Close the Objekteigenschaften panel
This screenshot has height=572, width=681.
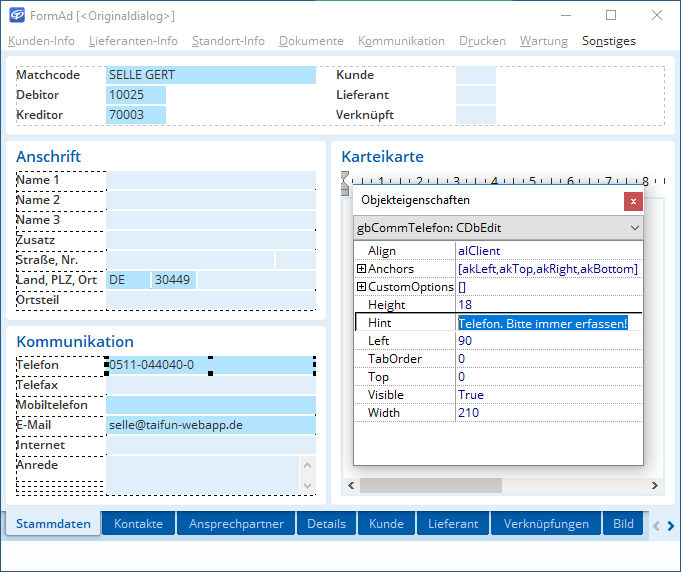coord(632,200)
